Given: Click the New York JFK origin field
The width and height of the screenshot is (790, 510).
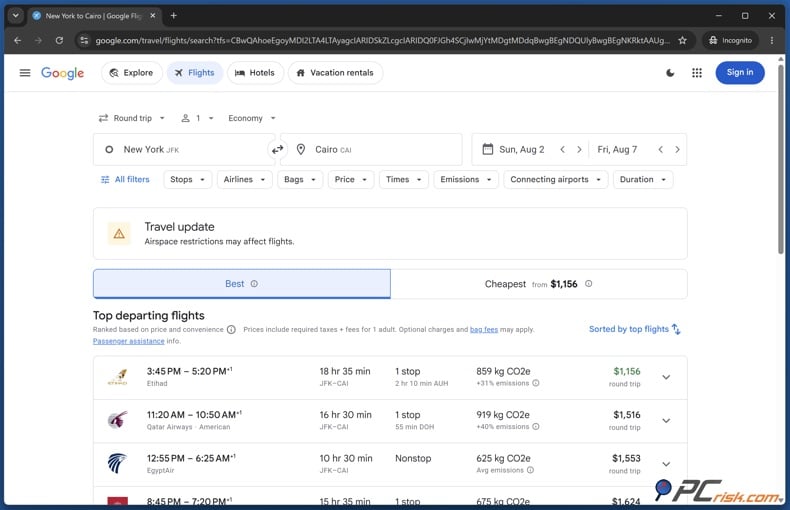Looking at the screenshot, I should point(184,149).
